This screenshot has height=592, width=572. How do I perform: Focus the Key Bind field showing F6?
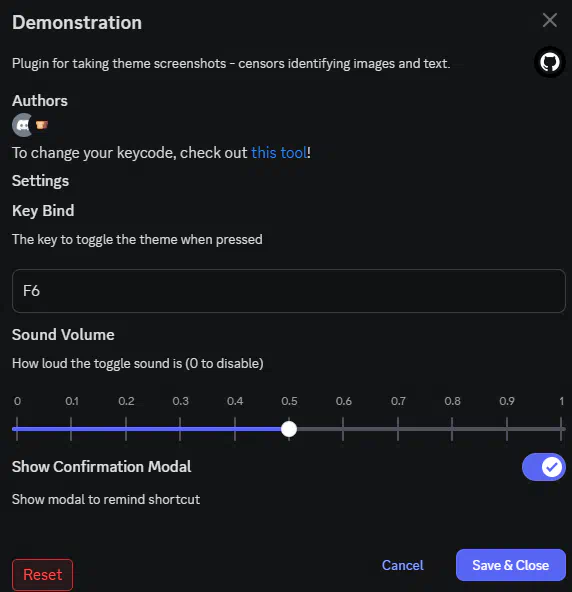tap(288, 291)
